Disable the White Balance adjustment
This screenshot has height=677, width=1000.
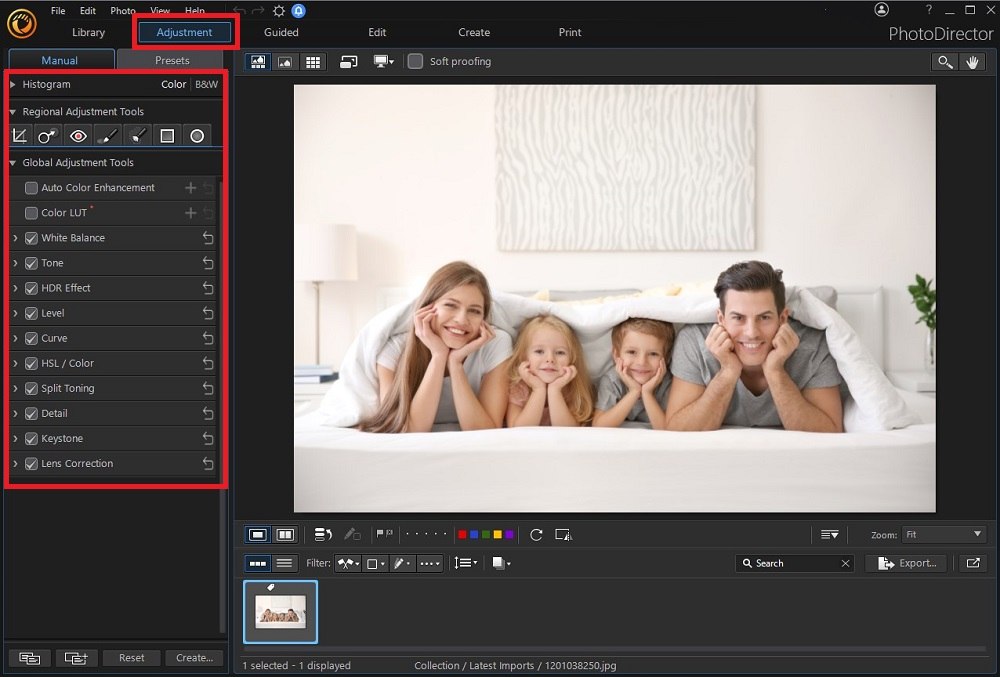tap(32, 238)
